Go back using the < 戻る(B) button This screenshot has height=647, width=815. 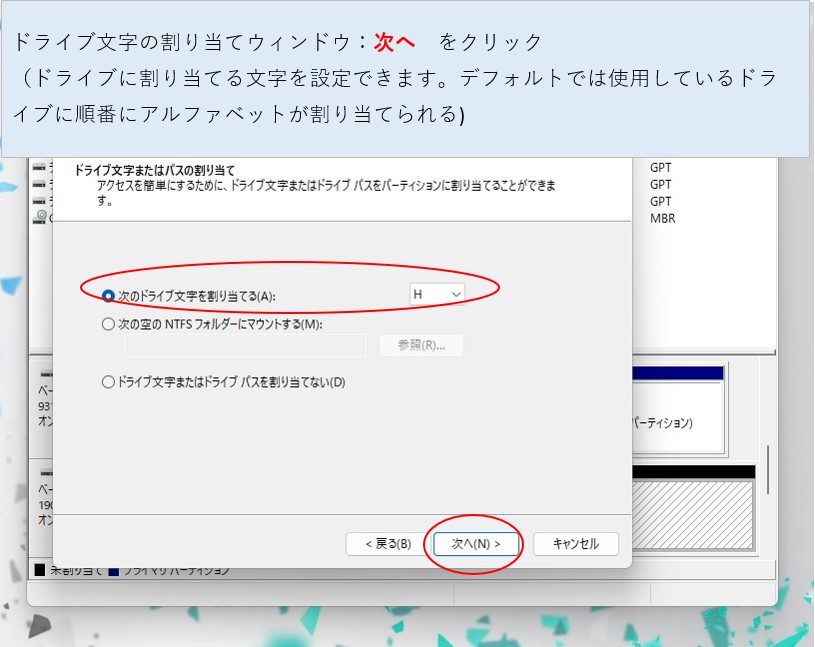click(x=380, y=544)
